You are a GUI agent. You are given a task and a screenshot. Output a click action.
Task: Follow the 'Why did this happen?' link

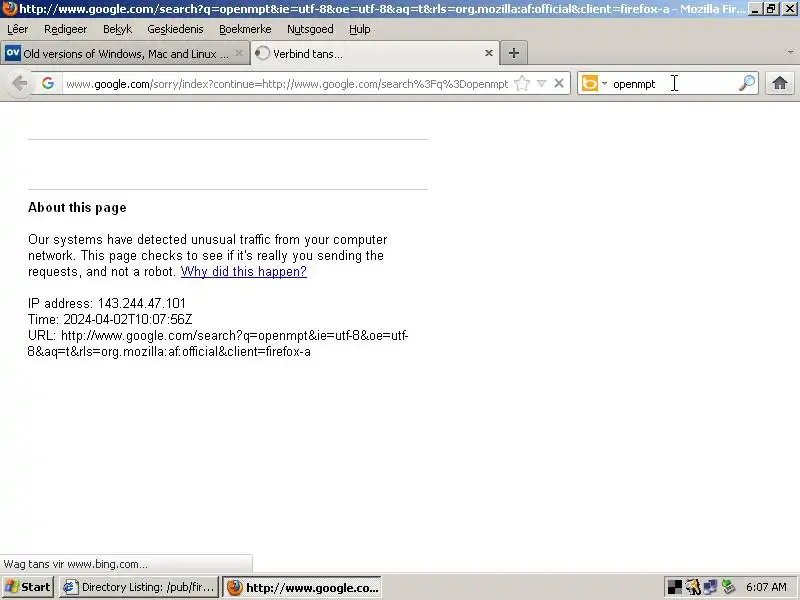coord(244,271)
